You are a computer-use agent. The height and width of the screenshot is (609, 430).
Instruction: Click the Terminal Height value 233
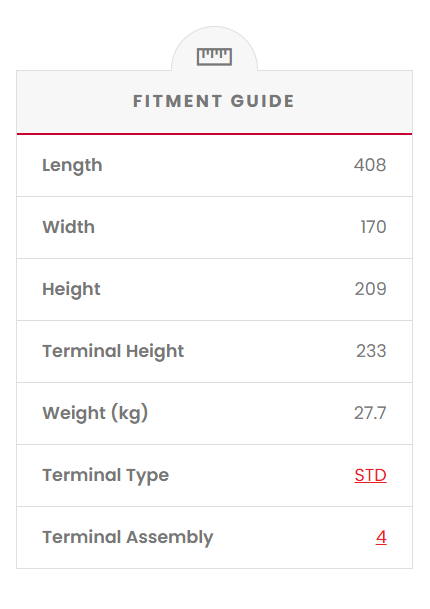tap(371, 351)
